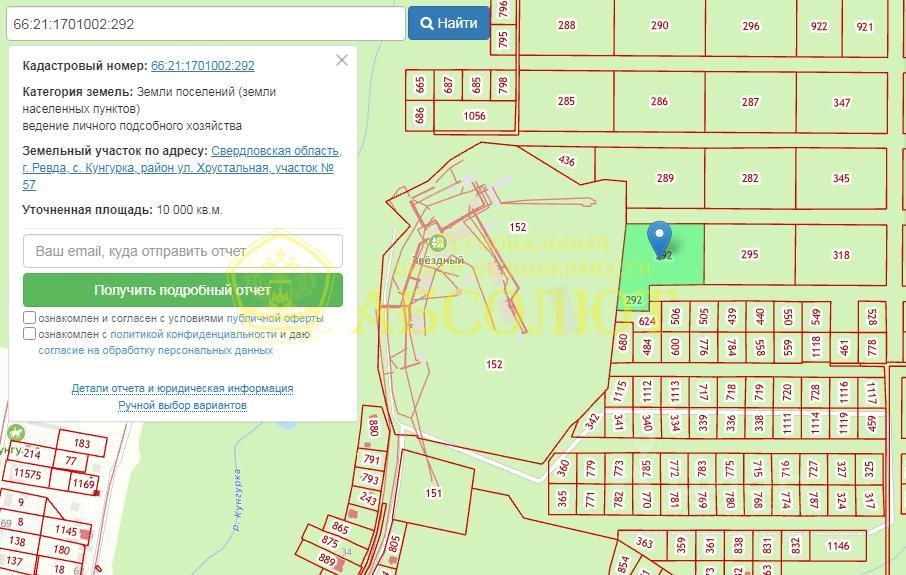The image size is (906, 575).
Task: Click the Звёздный camp map icon
Action: (438, 242)
